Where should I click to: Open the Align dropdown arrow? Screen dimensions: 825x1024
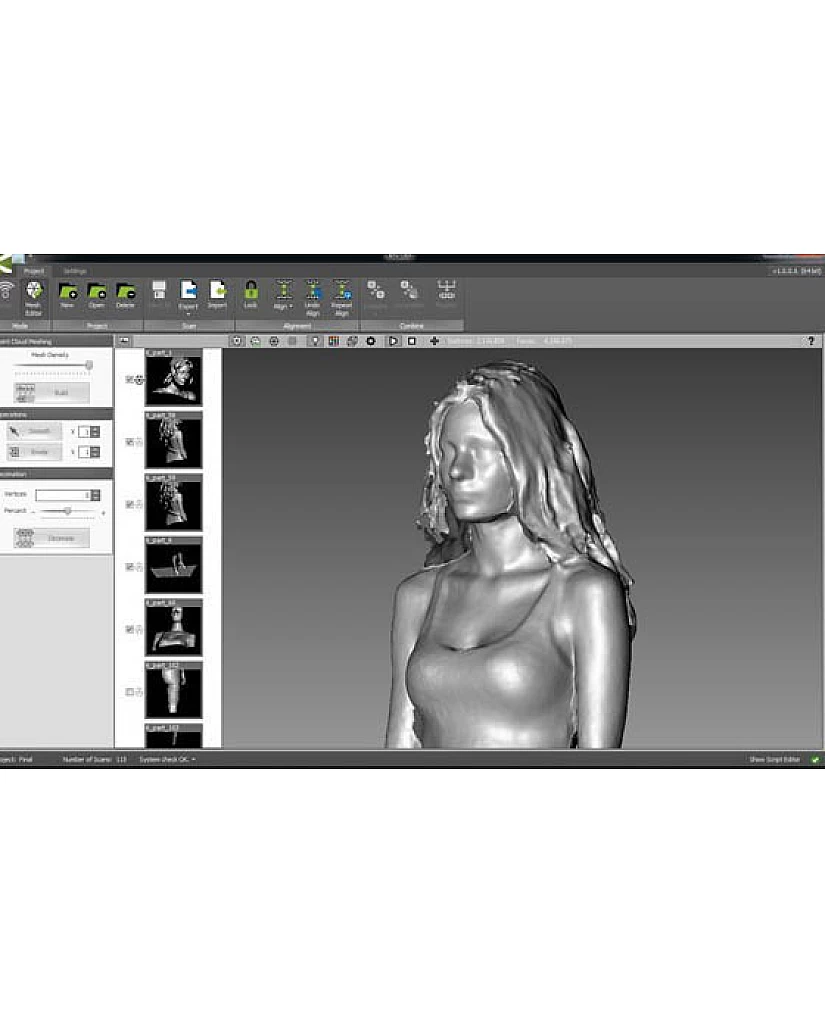pyautogui.click(x=290, y=306)
